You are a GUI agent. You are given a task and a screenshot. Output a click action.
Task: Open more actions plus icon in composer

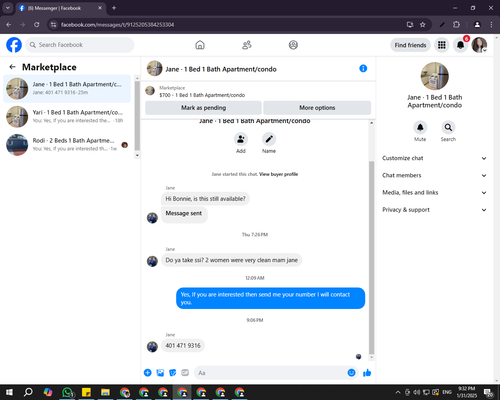coord(148,373)
